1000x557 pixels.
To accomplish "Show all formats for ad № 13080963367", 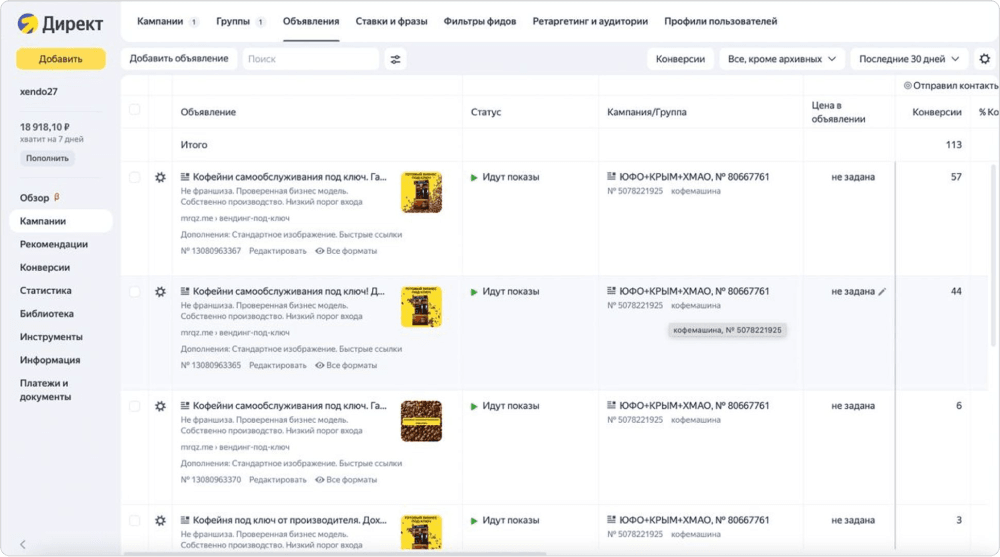I will pos(346,251).
